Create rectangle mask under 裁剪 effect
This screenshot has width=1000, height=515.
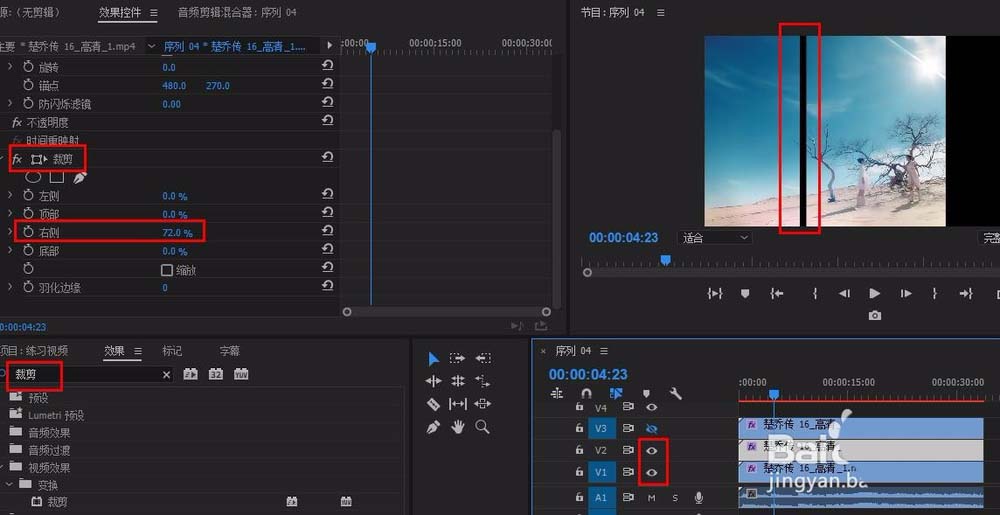point(57,178)
